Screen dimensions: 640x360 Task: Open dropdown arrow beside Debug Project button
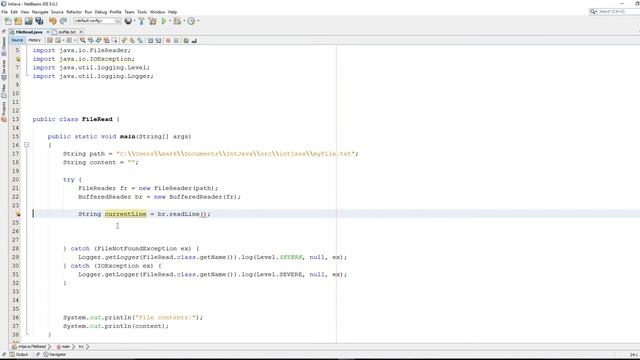click(184, 21)
